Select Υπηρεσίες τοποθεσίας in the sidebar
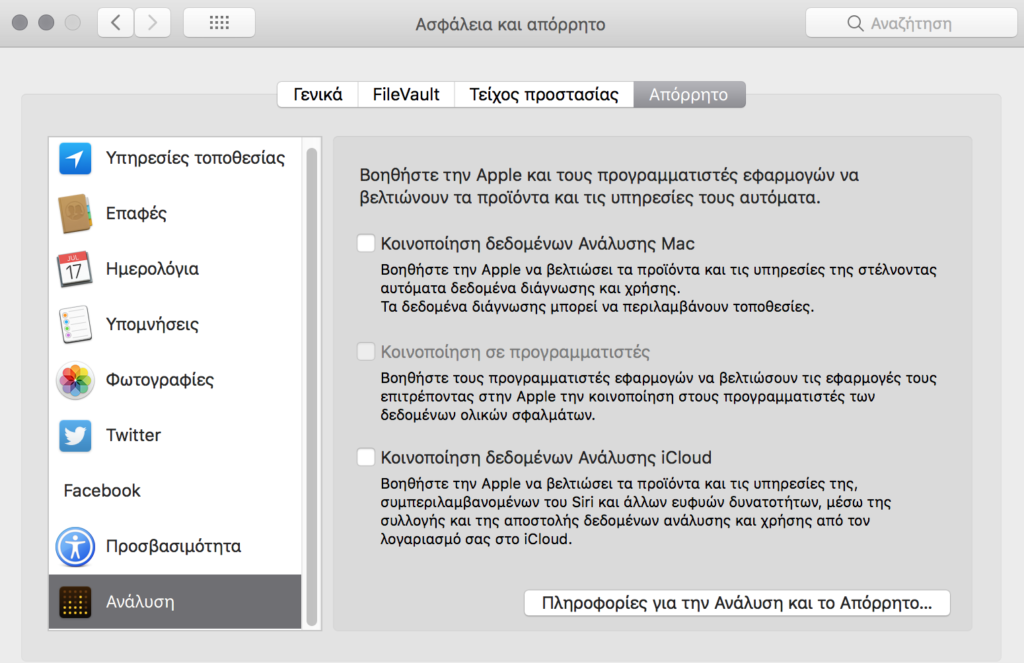Image resolution: width=1024 pixels, height=663 pixels. pos(175,158)
